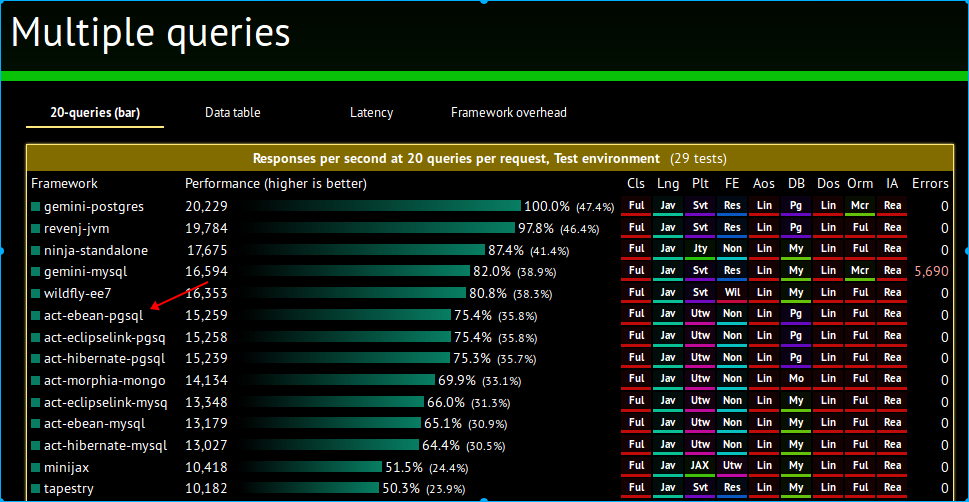The image size is (969, 502).
Task: Click the 87.4% label on ninja-standalone bar
Action: point(506,250)
